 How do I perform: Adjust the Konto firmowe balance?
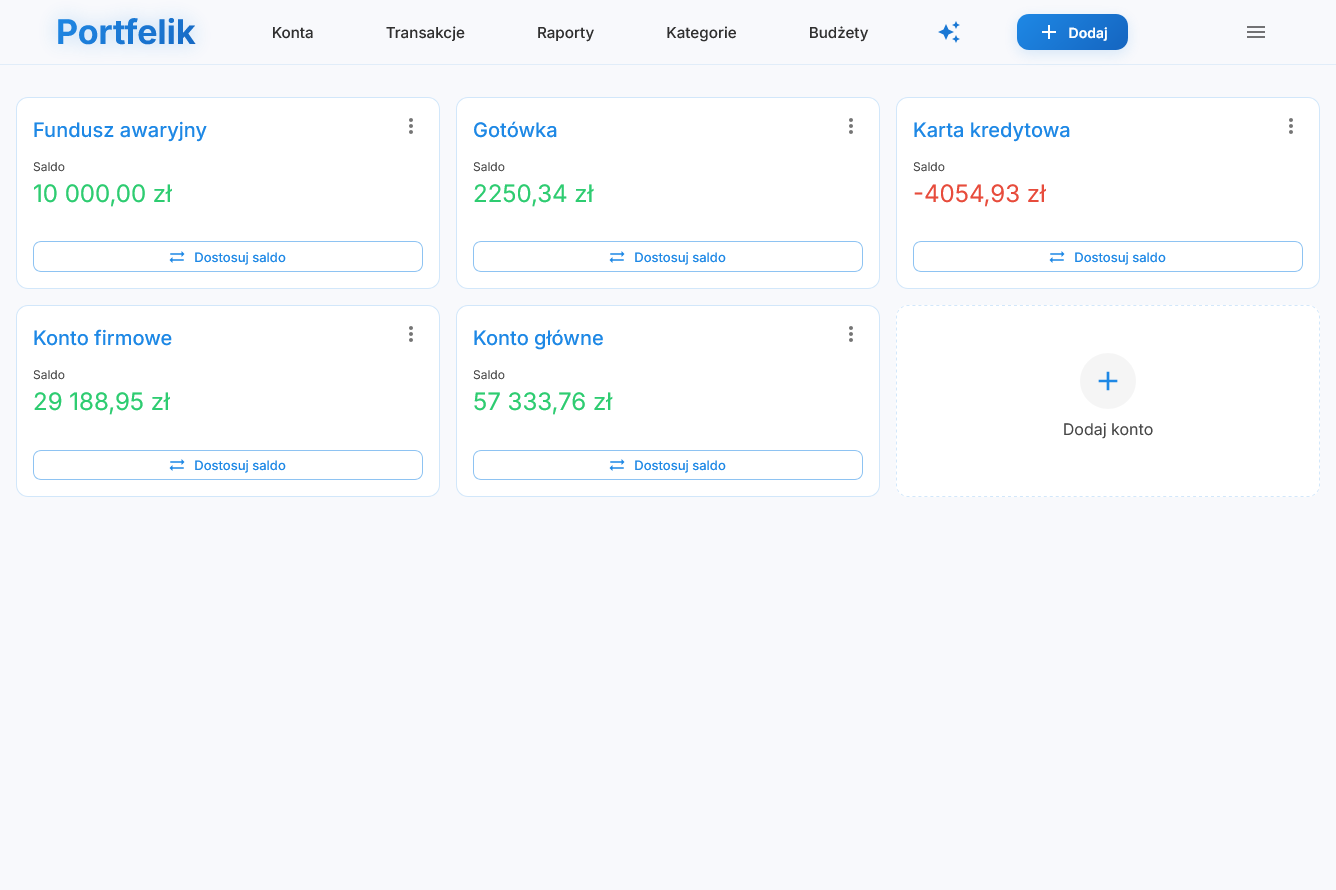[228, 465]
